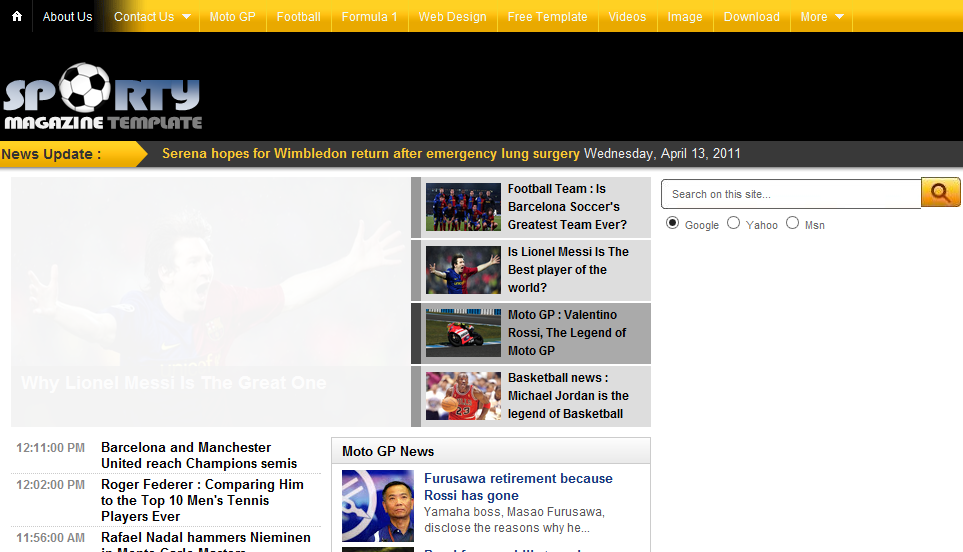Click the 'News Update :' label
The image size is (963, 552).
point(51,154)
